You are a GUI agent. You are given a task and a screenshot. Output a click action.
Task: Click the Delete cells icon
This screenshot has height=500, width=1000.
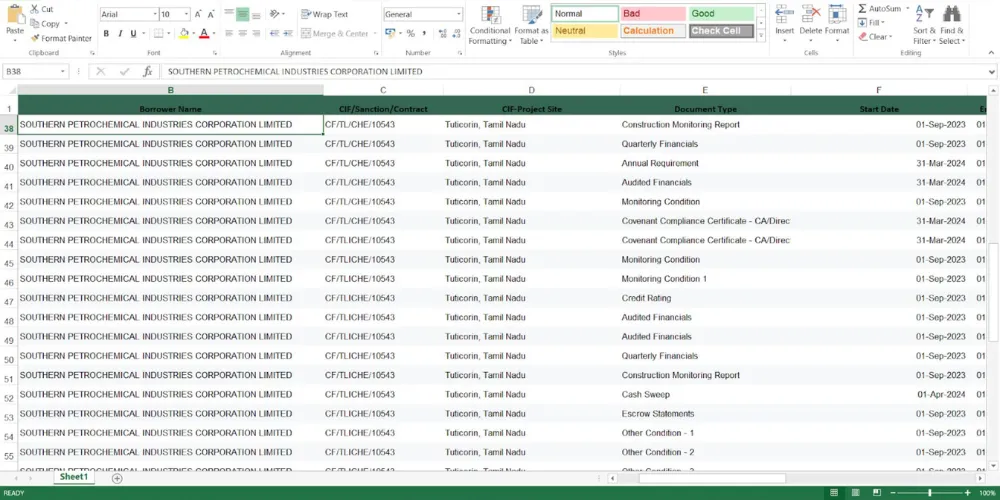click(x=811, y=14)
